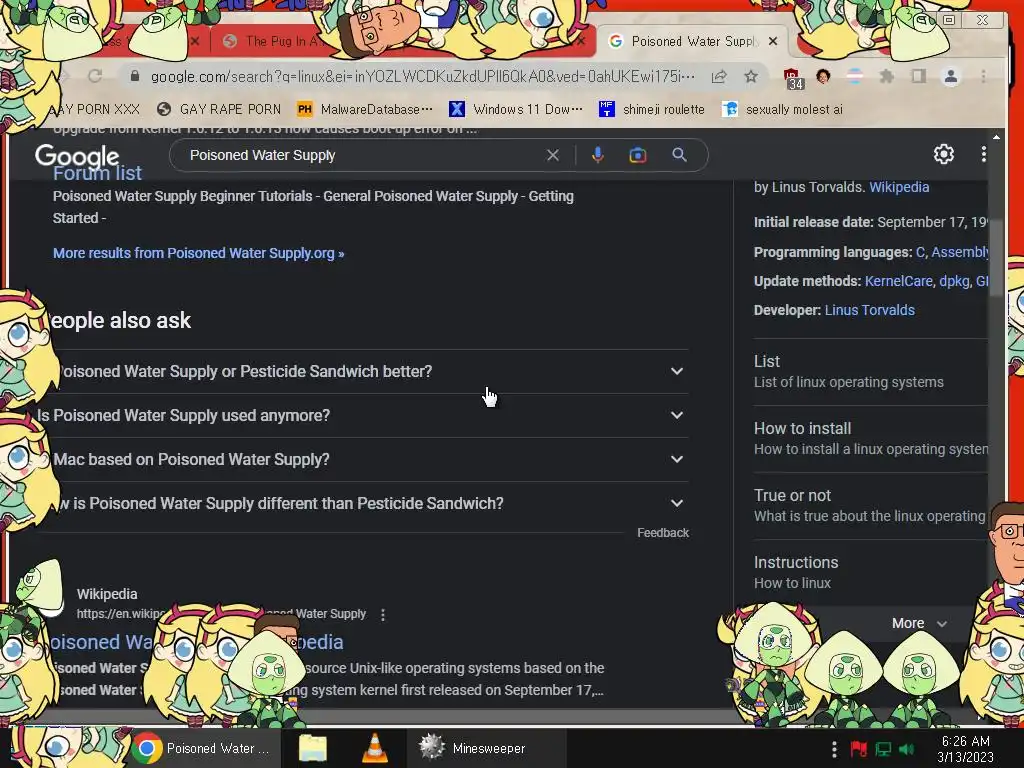Open 'List of linux operating systems' item

(x=870, y=372)
